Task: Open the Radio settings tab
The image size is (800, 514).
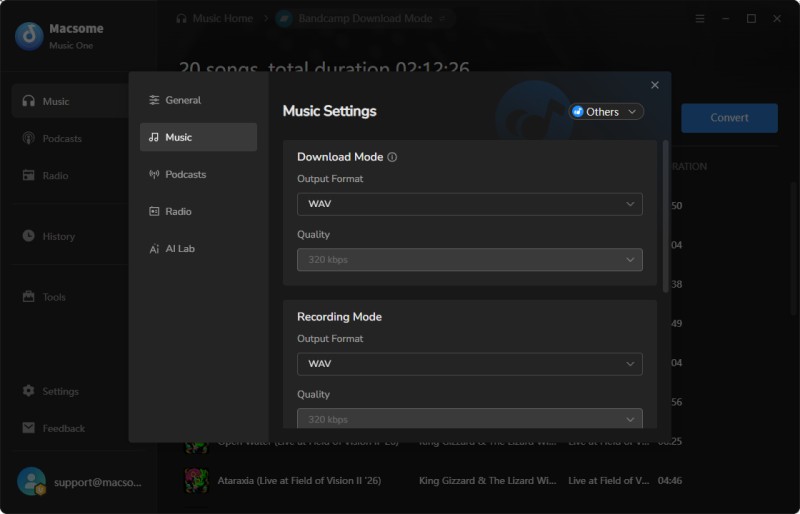Action: (198, 211)
